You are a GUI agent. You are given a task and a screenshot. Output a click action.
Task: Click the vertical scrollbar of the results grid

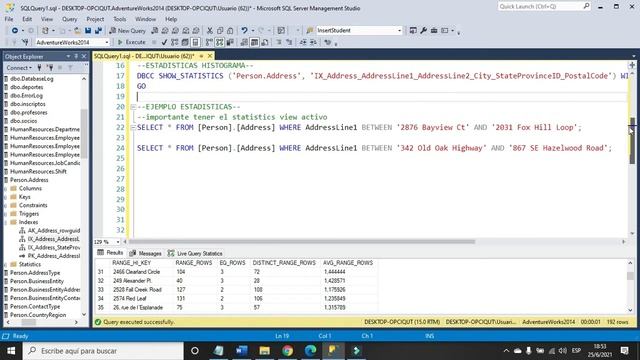tap(630, 286)
